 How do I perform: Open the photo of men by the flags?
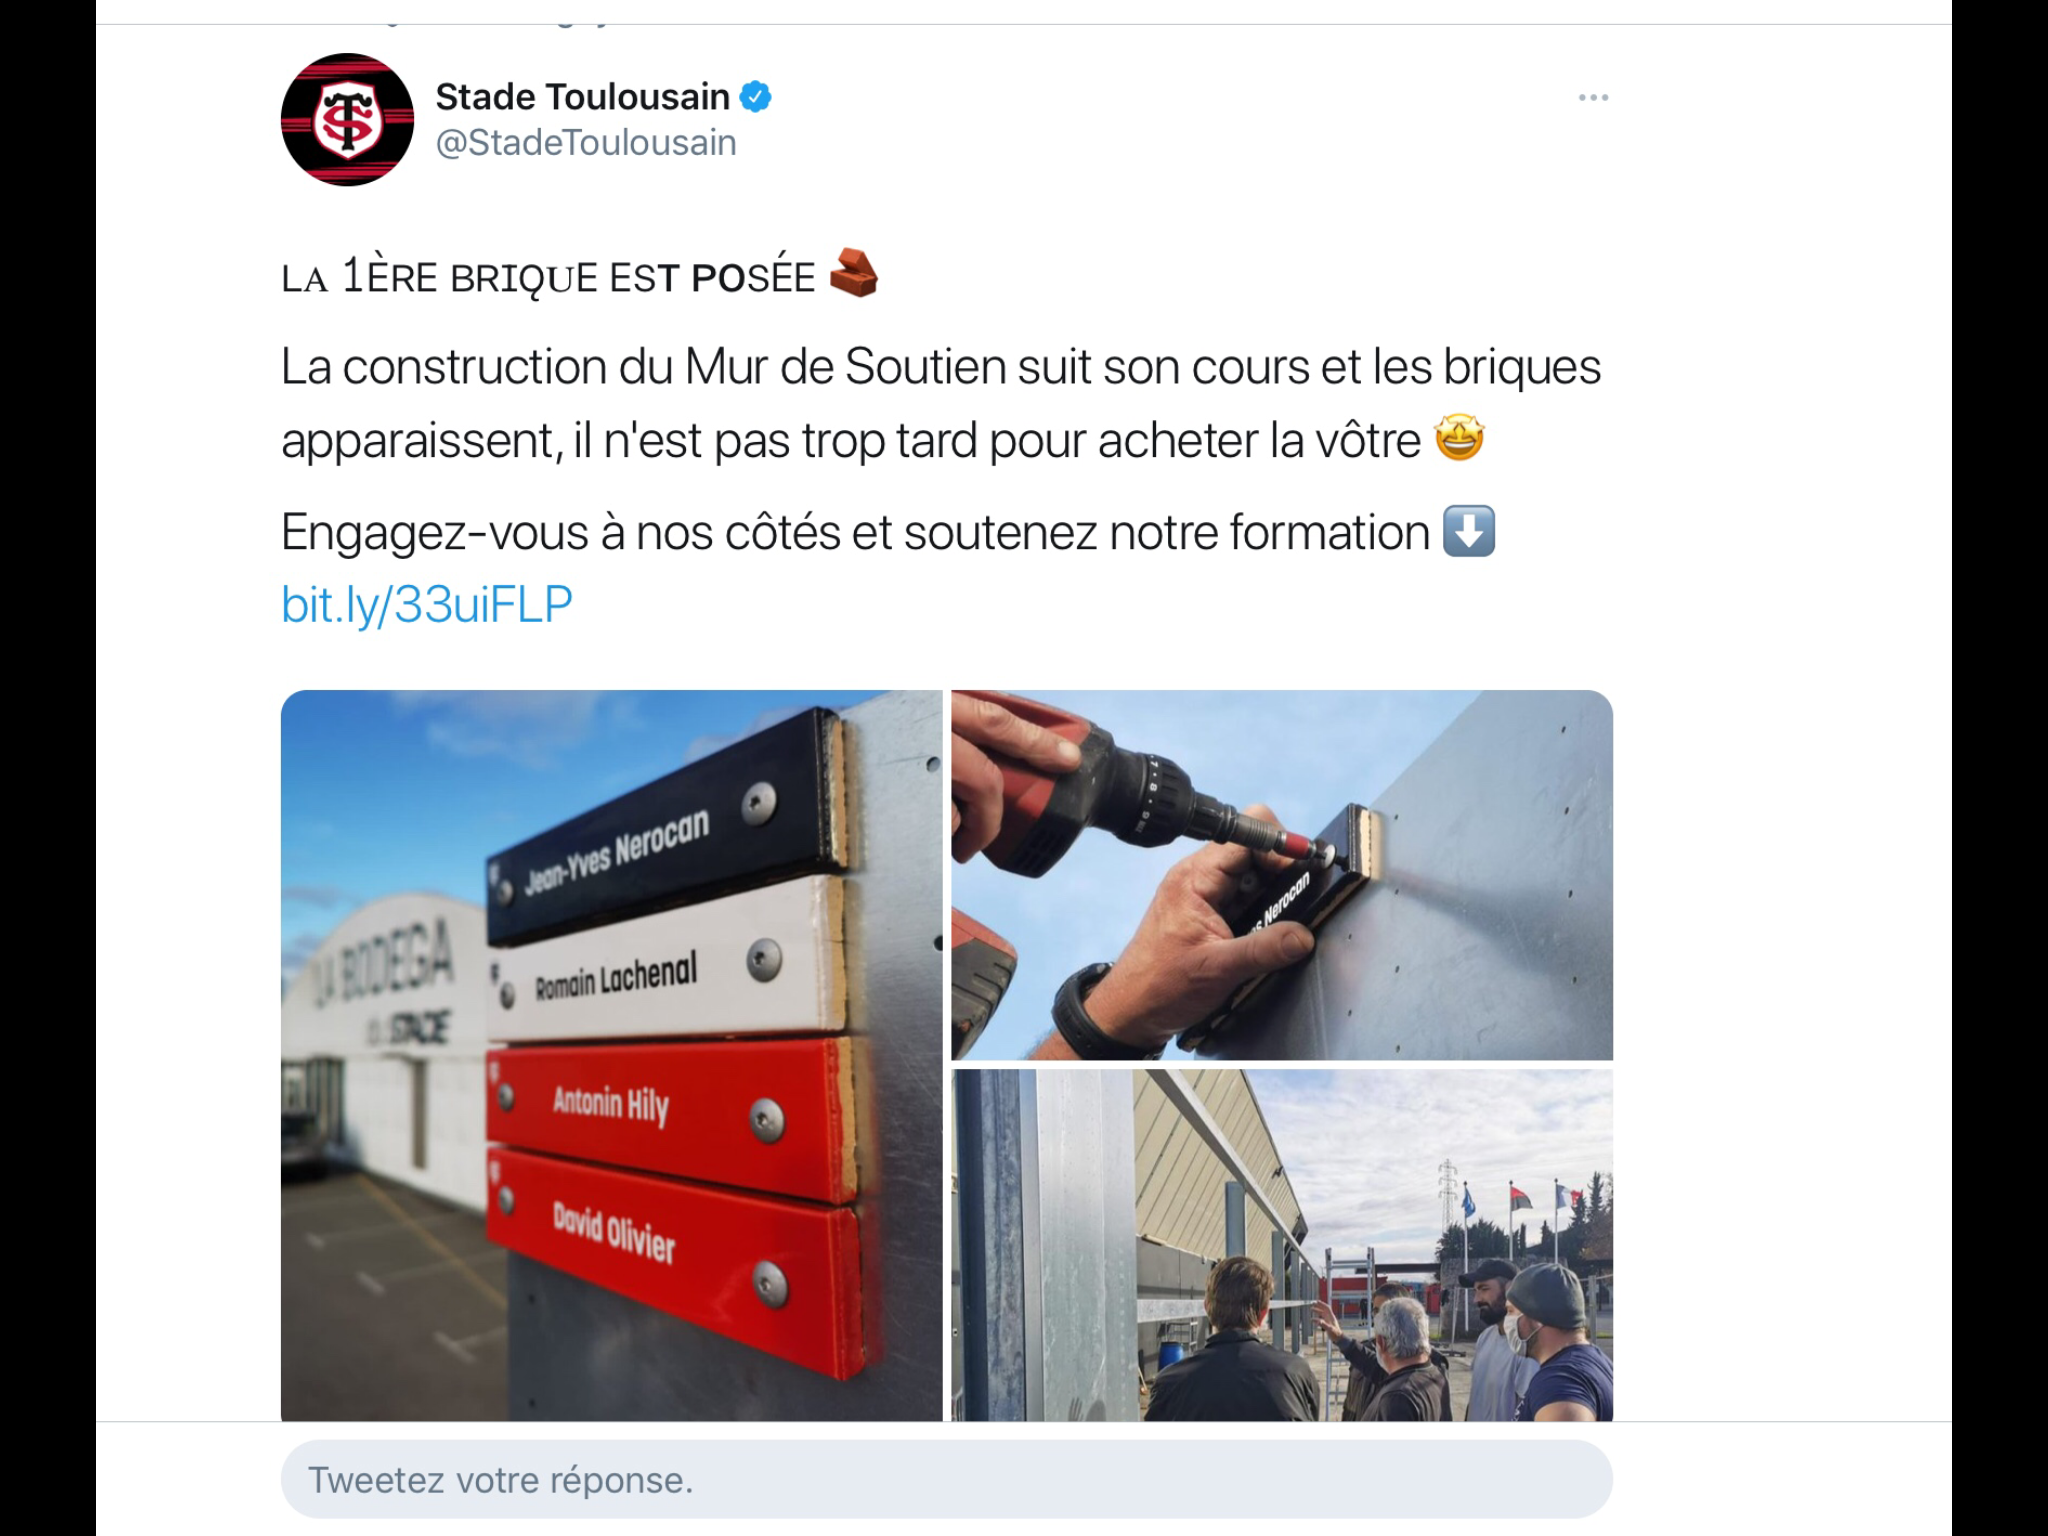(x=1282, y=1245)
